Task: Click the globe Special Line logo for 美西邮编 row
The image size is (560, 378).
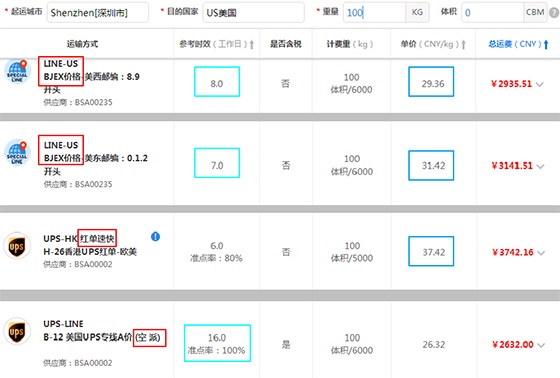Action: pyautogui.click(x=17, y=71)
